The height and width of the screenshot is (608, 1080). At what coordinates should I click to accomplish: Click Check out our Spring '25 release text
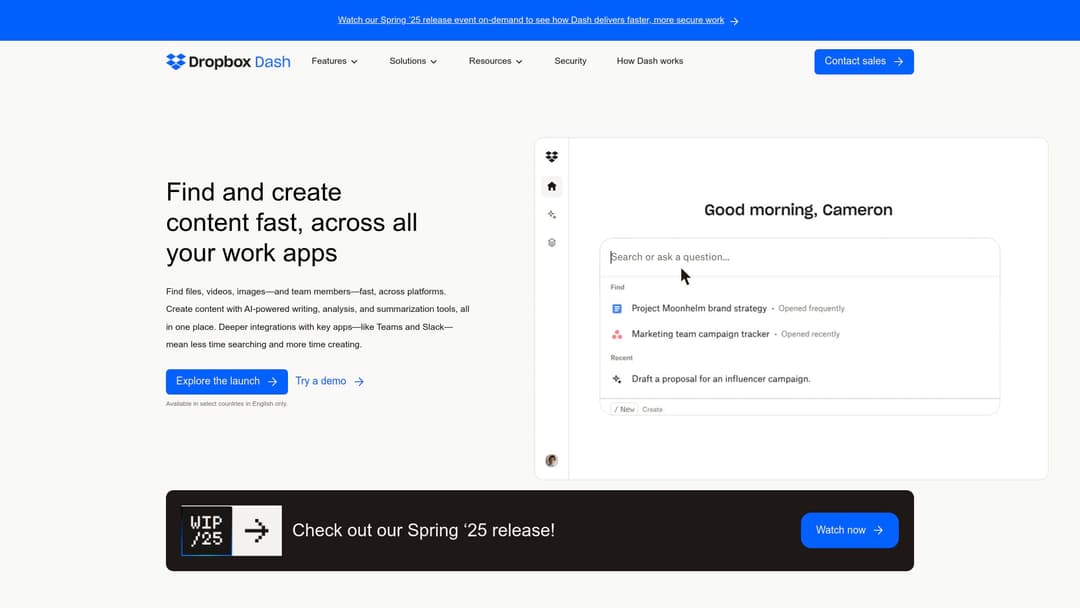pos(424,530)
